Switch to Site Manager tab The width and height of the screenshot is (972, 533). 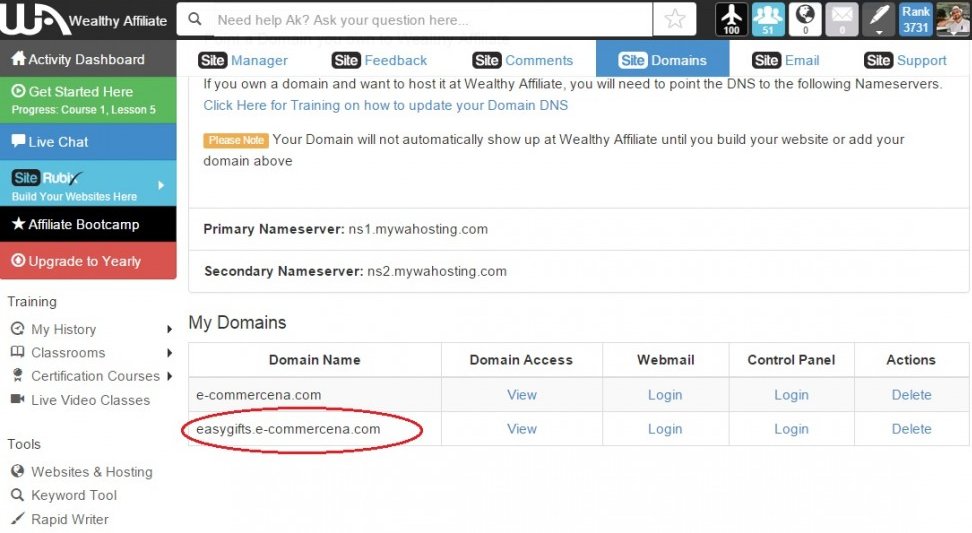[x=243, y=60]
